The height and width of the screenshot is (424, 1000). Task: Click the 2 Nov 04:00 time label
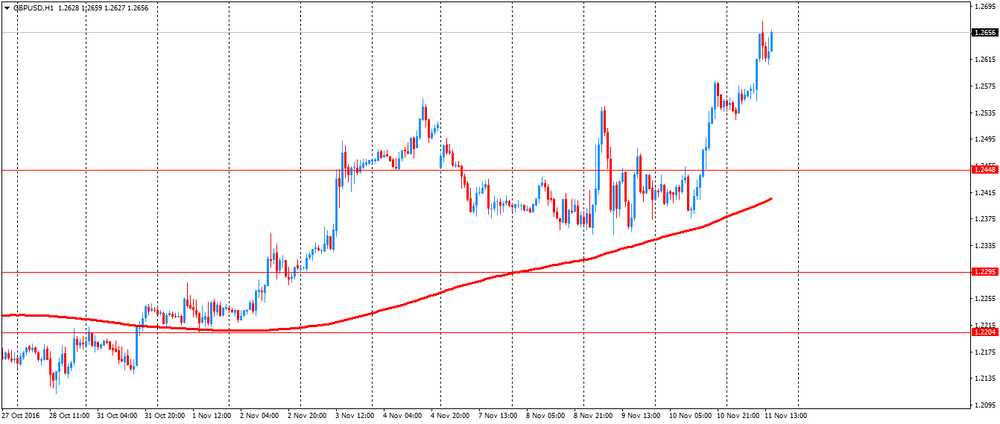click(x=259, y=416)
